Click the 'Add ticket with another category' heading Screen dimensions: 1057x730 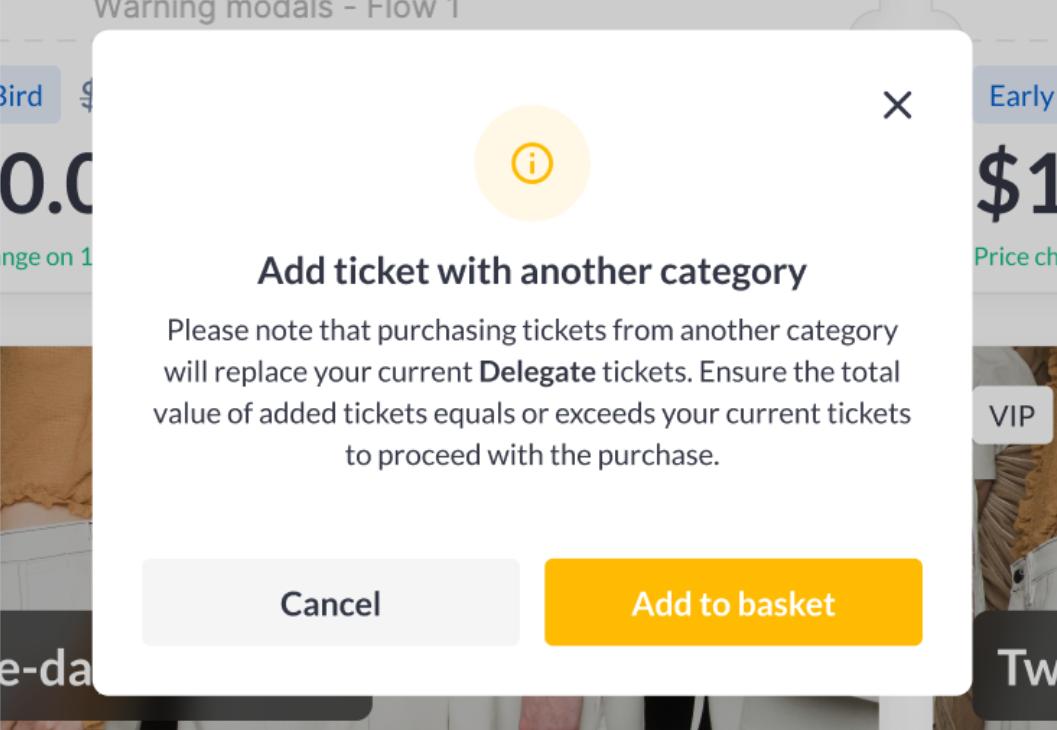(532, 271)
